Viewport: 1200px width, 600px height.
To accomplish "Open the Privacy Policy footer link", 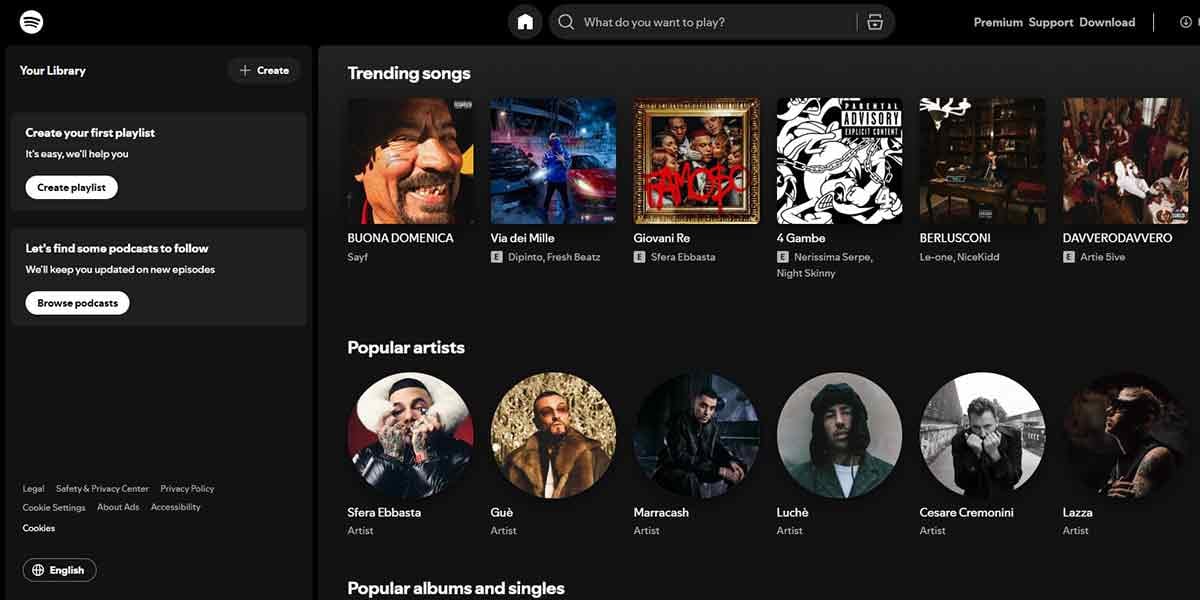I will tap(187, 489).
